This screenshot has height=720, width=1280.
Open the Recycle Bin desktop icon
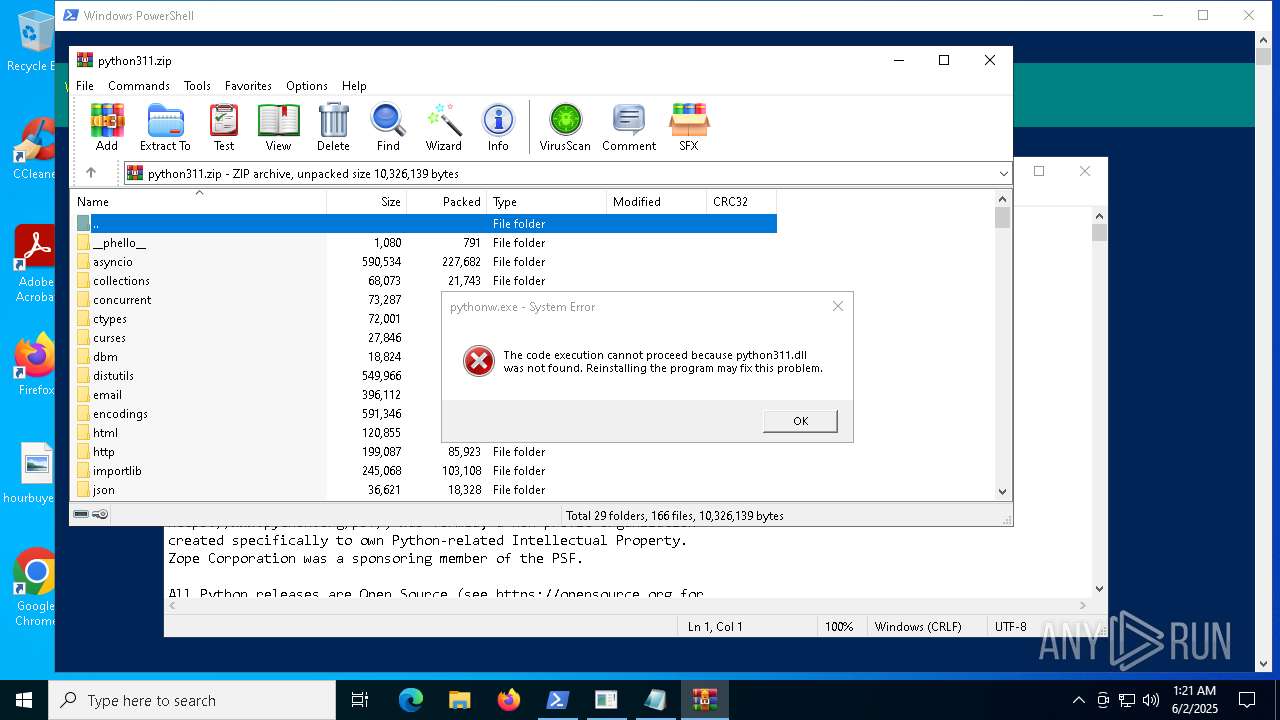point(34,41)
